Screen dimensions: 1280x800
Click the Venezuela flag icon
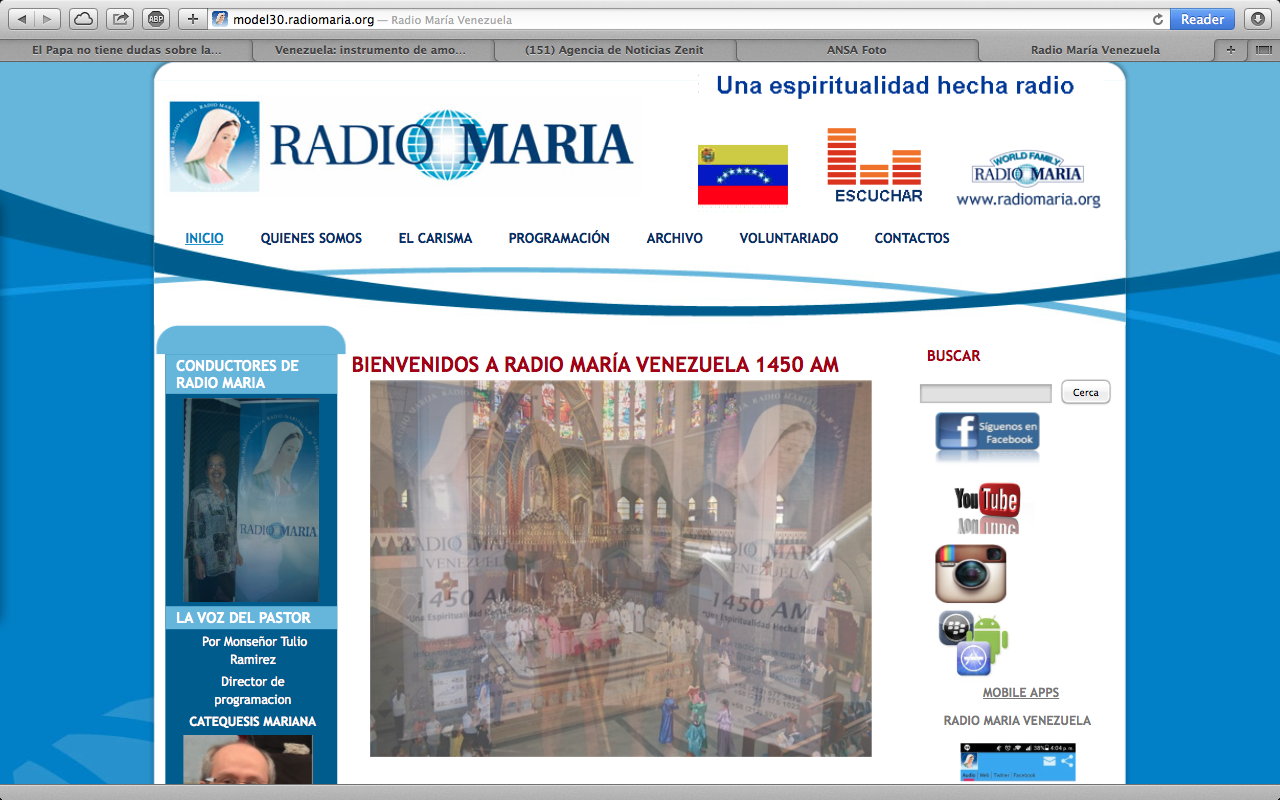point(742,175)
